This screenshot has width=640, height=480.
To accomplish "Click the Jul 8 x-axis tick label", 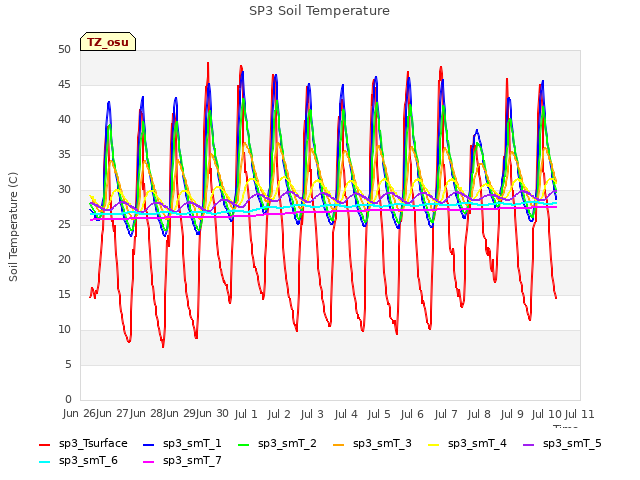I will click(479, 414).
